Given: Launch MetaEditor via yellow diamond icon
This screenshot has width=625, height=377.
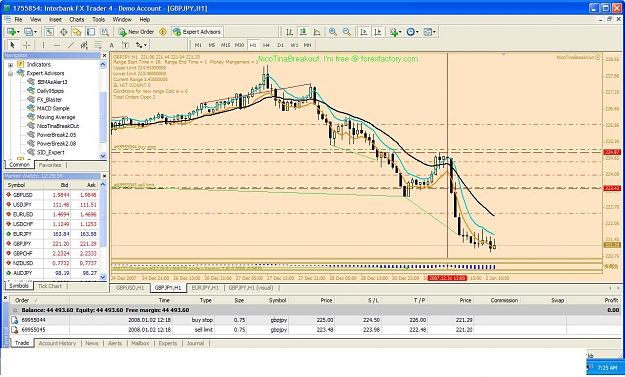Looking at the screenshot, I should pyautogui.click(x=163, y=32).
